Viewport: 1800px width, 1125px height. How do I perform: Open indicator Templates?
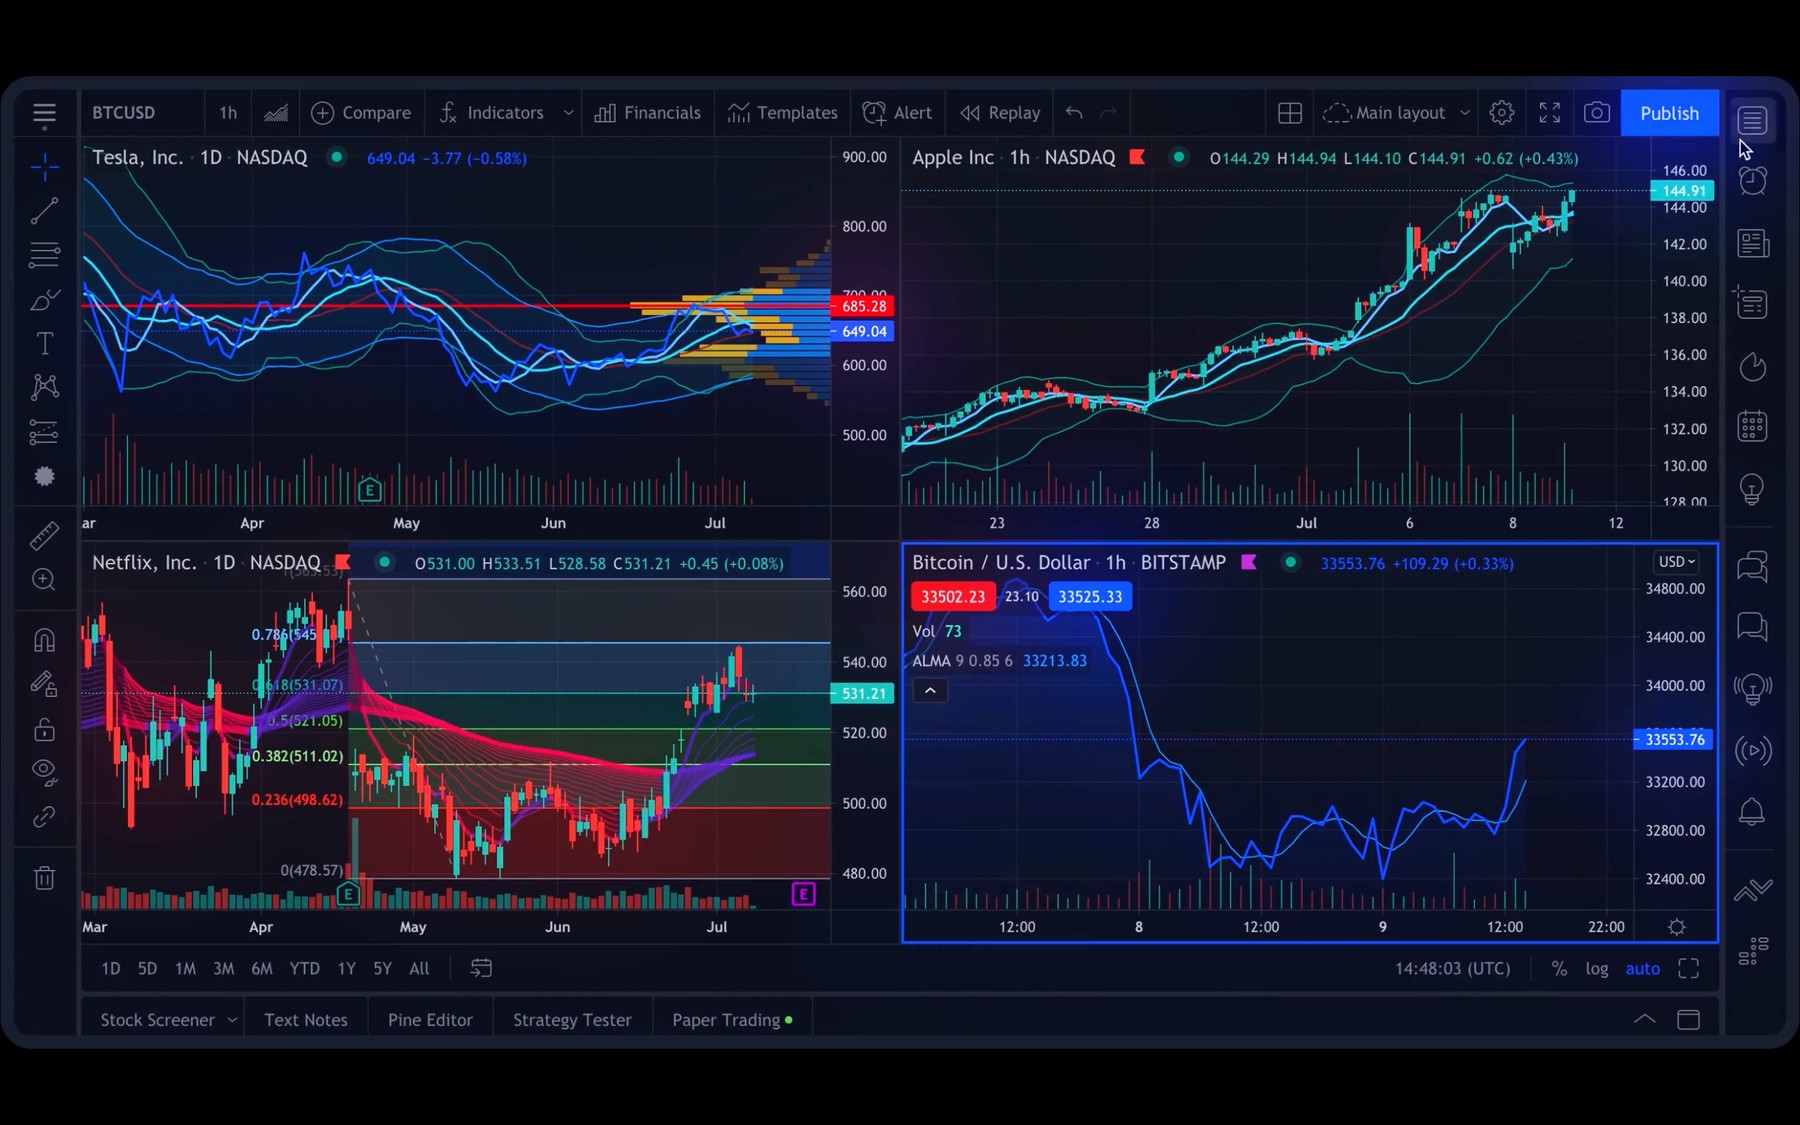(x=783, y=113)
